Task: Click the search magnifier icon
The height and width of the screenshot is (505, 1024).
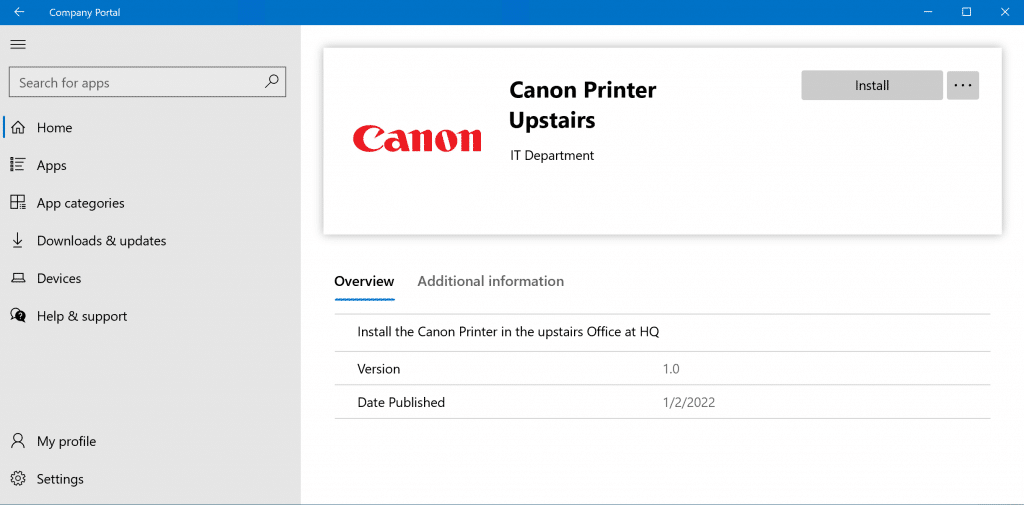Action: (x=272, y=82)
